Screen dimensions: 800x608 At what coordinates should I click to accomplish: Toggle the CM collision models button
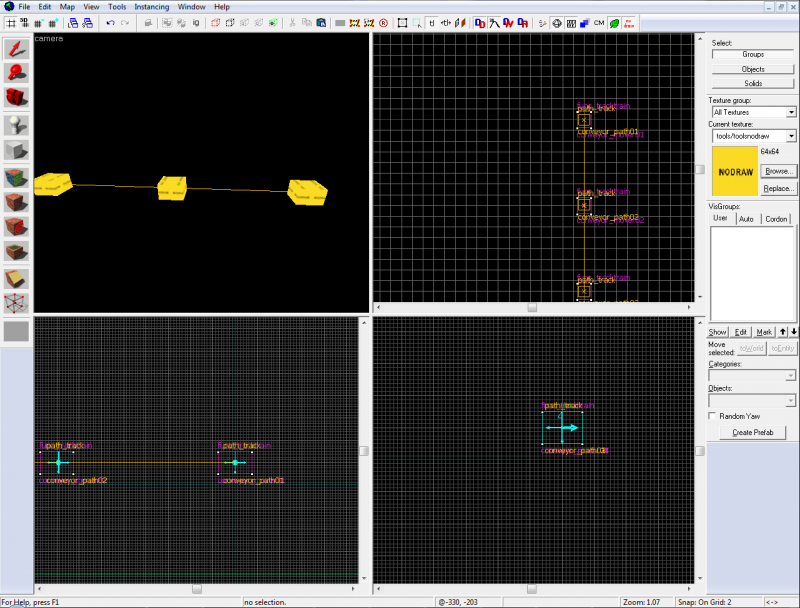coord(598,22)
